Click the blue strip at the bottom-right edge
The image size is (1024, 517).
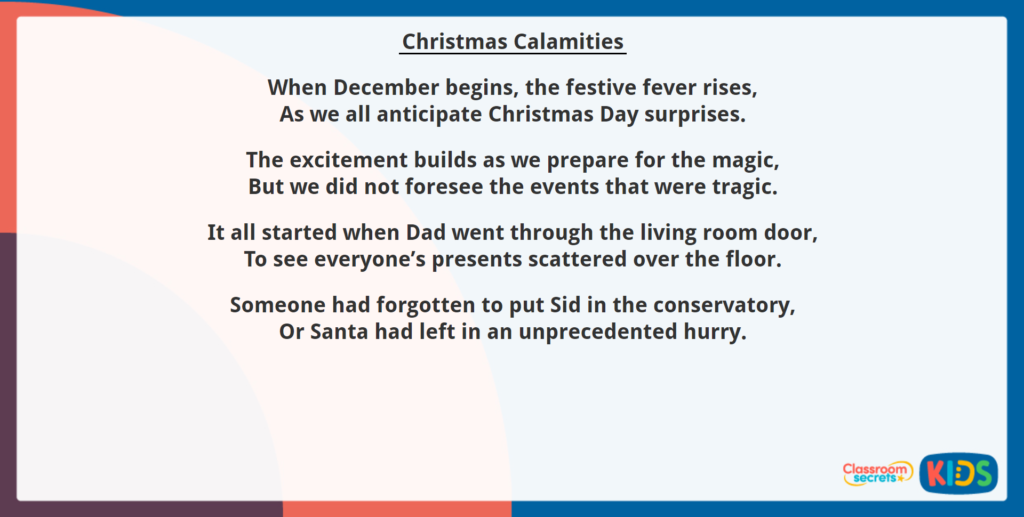tap(800, 509)
